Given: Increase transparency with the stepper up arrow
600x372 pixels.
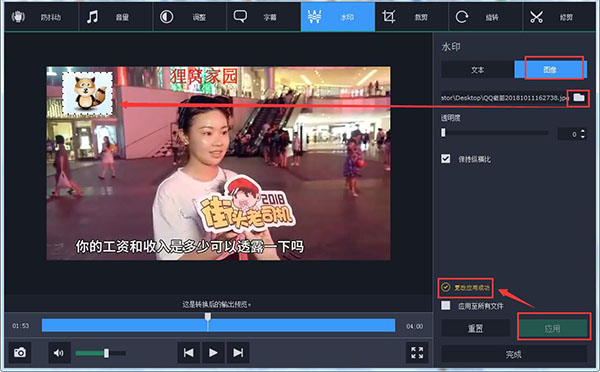Looking at the screenshot, I should pyautogui.click(x=583, y=131).
